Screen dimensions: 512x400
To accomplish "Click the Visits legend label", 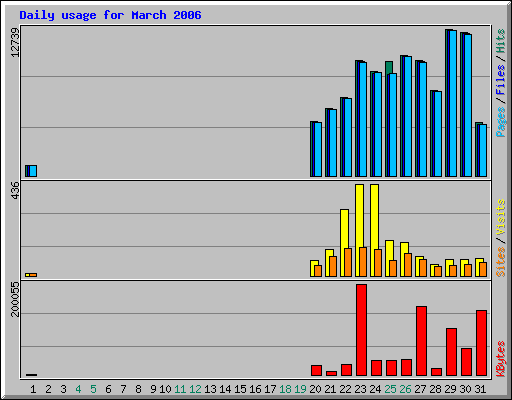I will [500, 217].
